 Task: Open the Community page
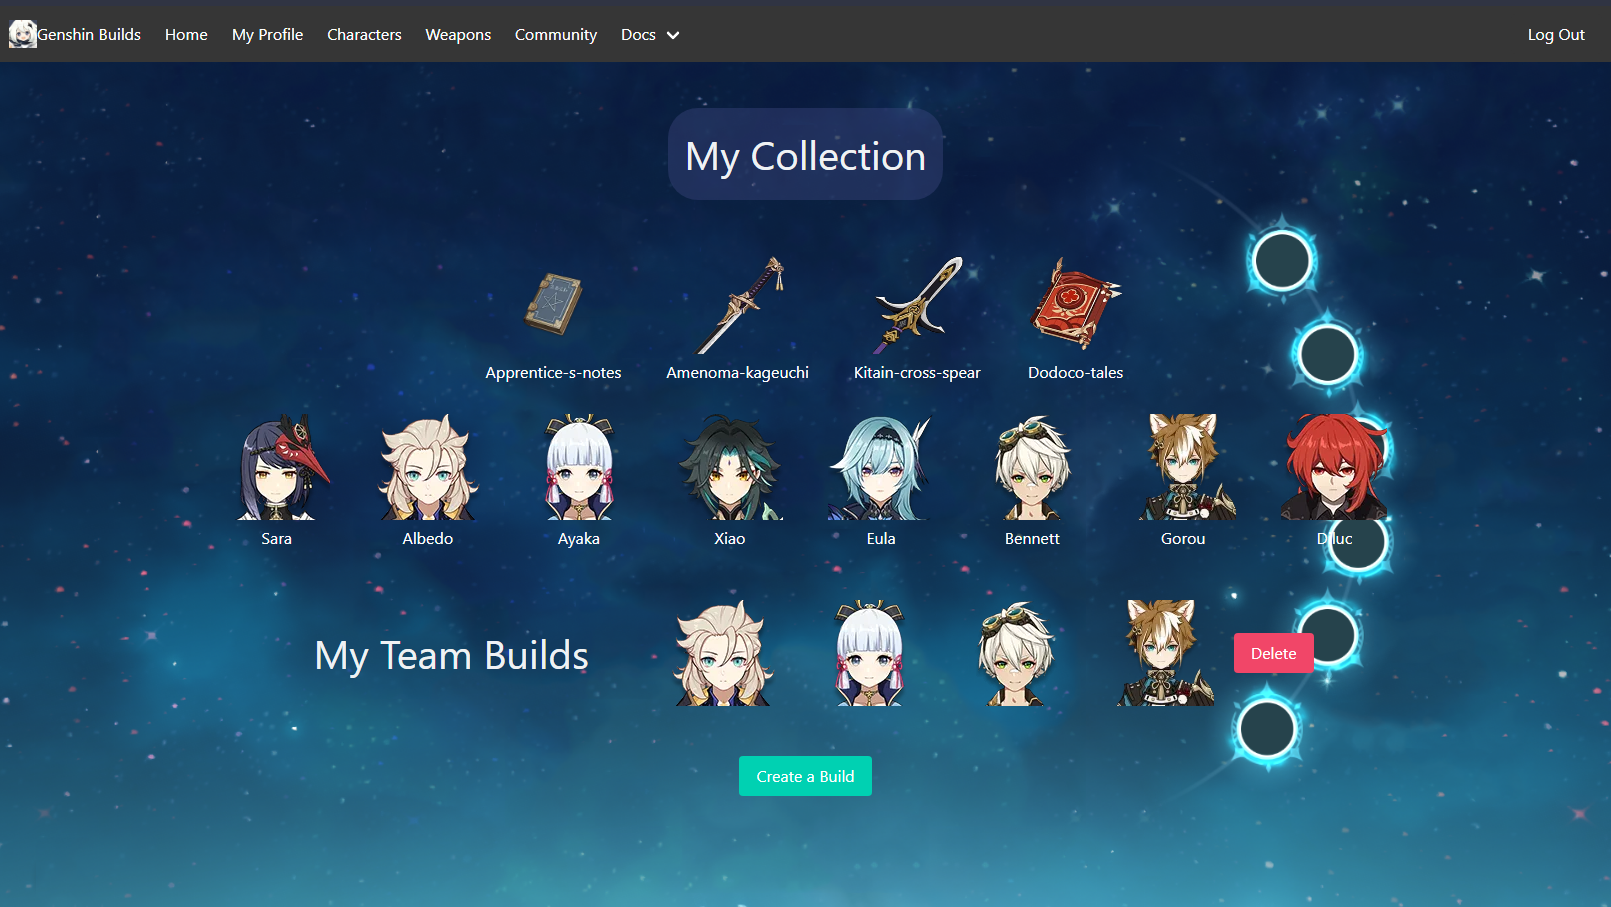[x=556, y=34]
